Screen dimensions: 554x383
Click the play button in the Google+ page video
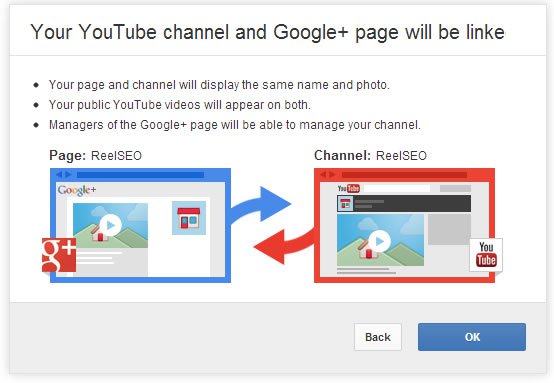[x=111, y=225]
